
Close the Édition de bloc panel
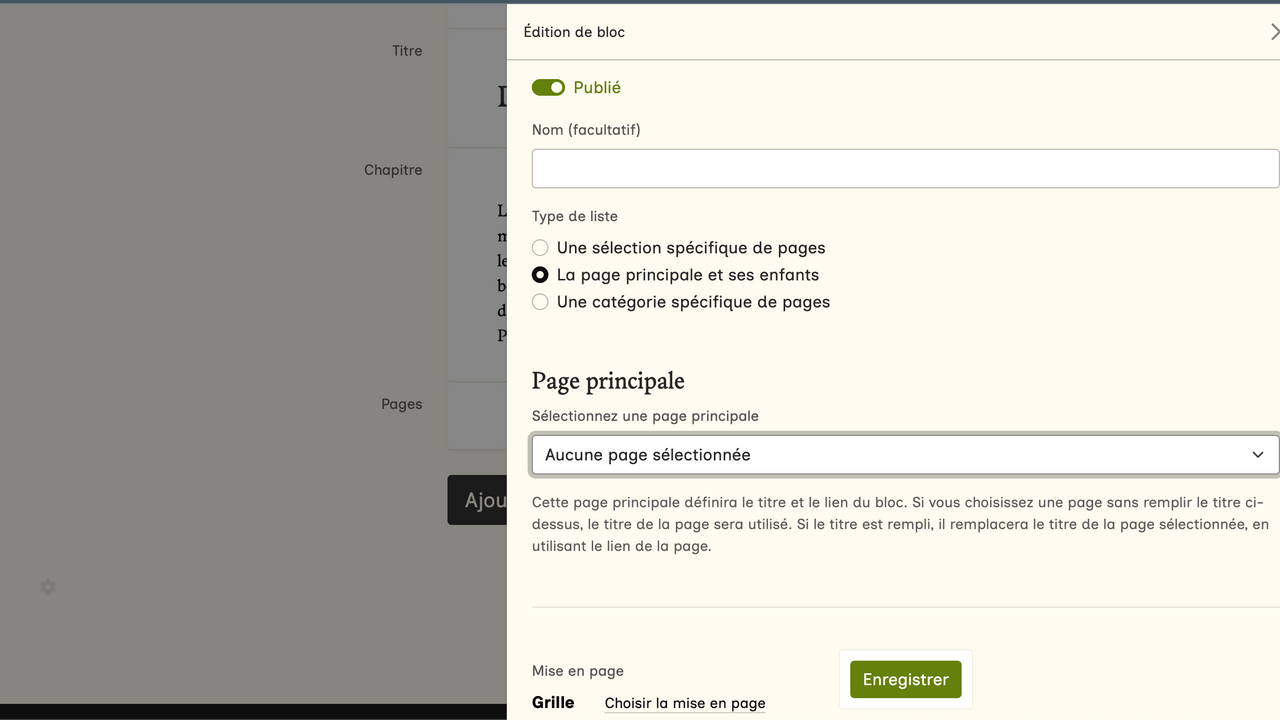(1273, 32)
